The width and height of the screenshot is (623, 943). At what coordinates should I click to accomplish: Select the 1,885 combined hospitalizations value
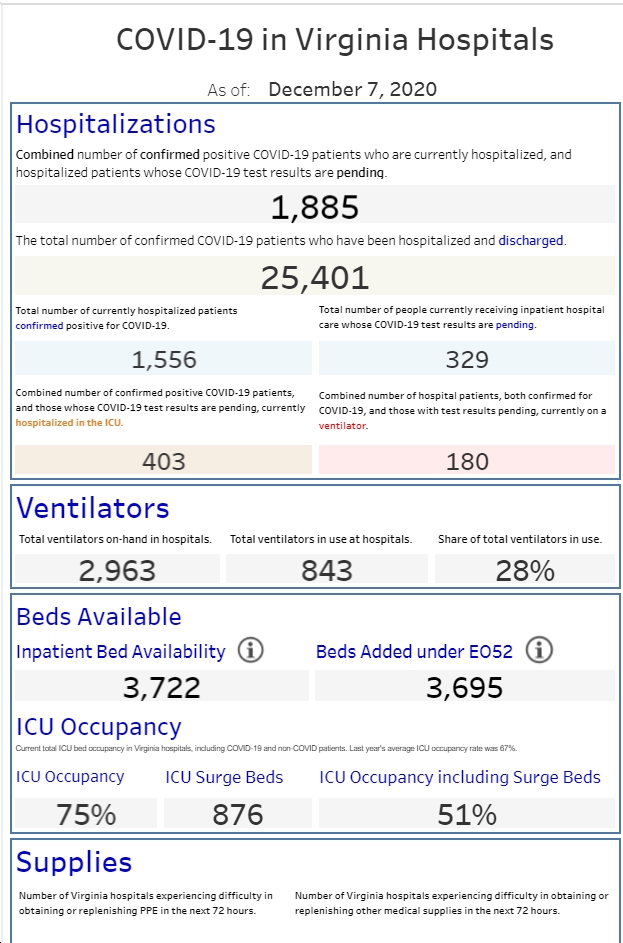(x=315, y=205)
